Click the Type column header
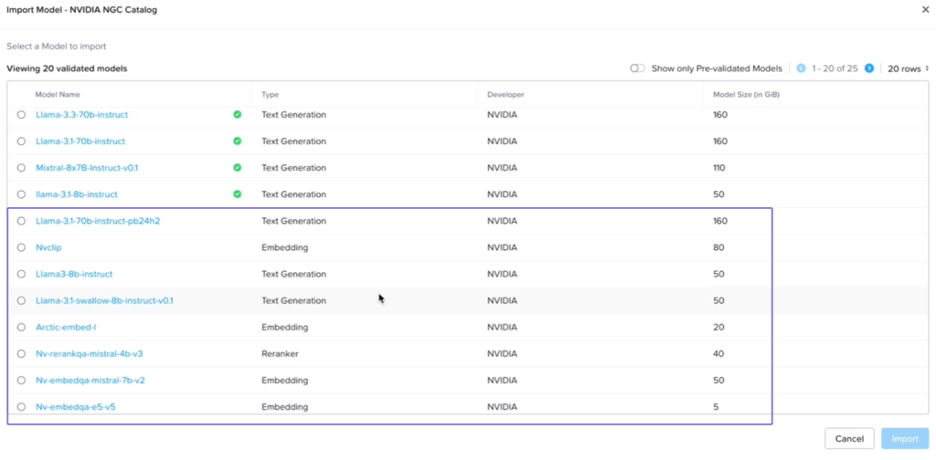The height and width of the screenshot is (460, 936). pyautogui.click(x=270, y=94)
